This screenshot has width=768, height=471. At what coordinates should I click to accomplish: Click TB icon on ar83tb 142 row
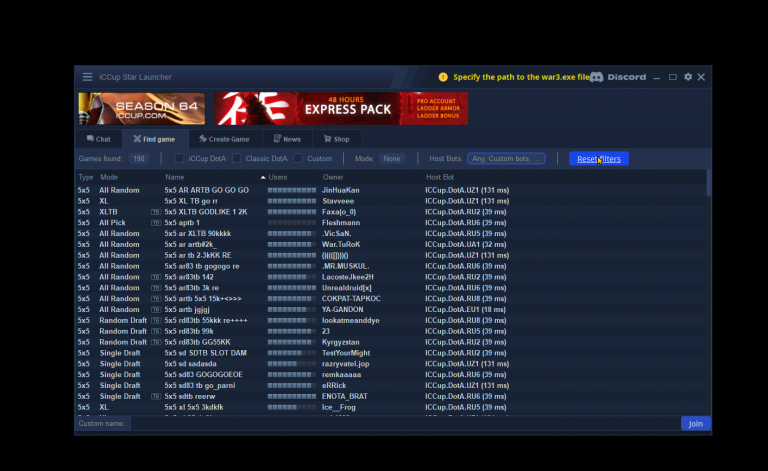click(x=156, y=277)
